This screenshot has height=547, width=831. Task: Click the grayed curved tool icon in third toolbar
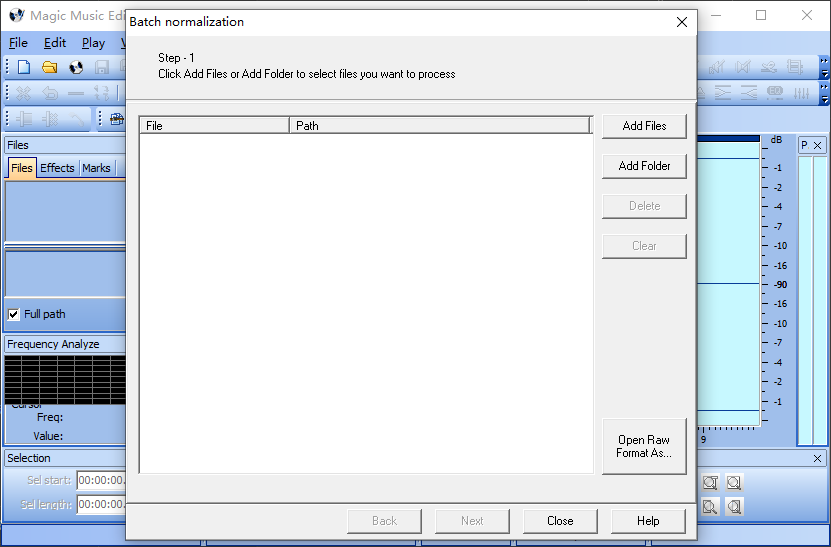click(x=77, y=120)
